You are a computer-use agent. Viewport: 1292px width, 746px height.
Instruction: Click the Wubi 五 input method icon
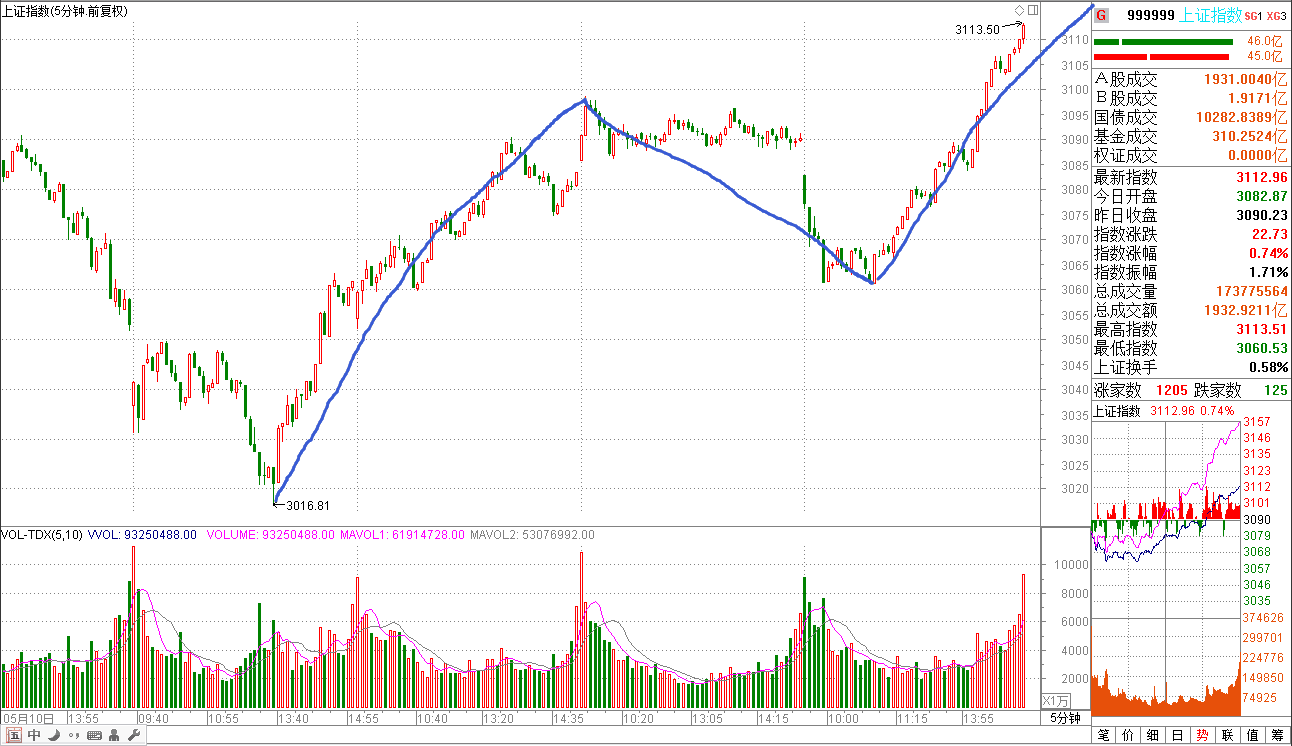coord(13,736)
